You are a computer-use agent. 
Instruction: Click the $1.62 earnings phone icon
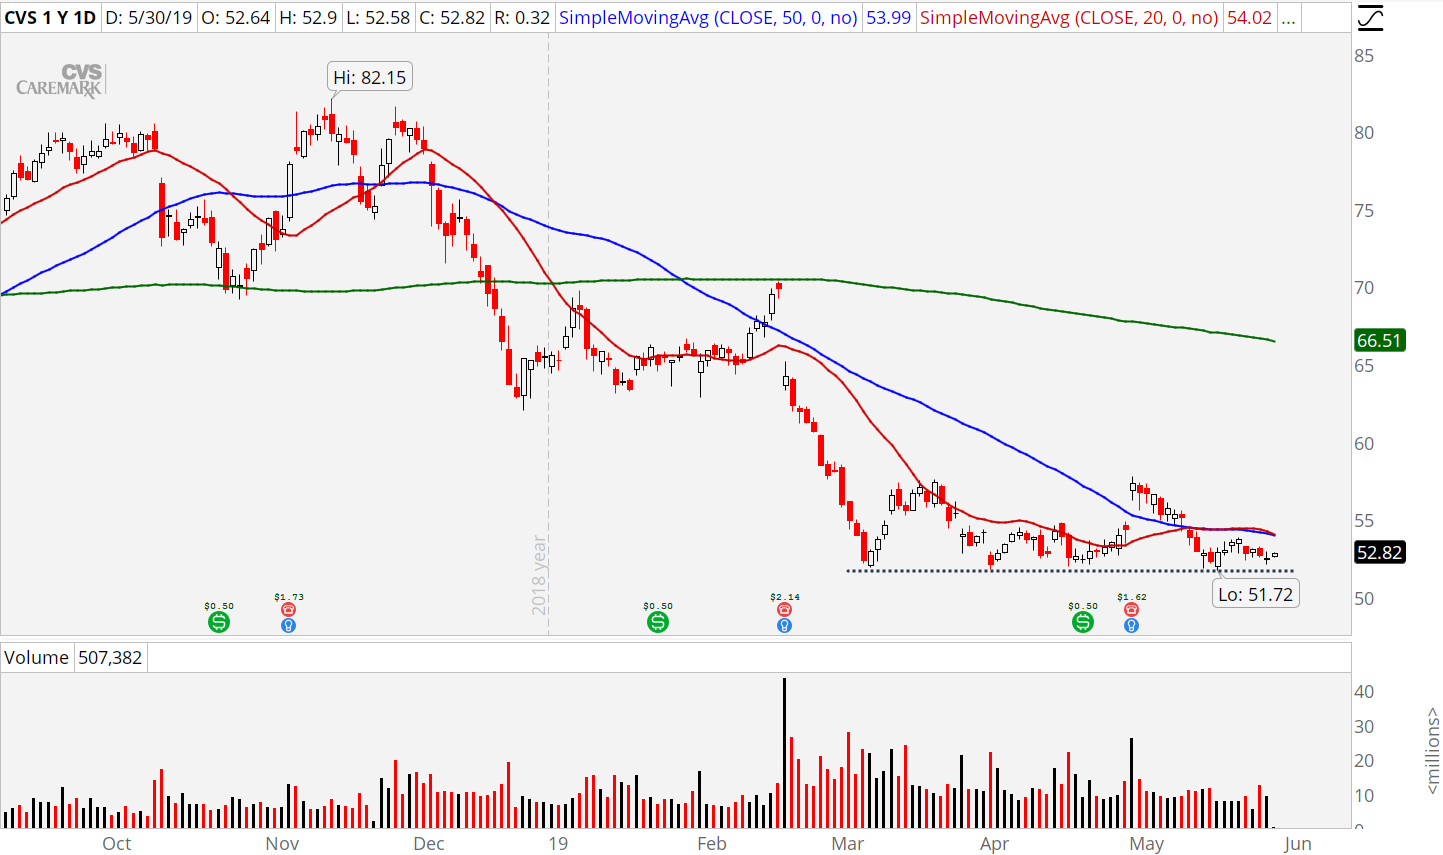[x=1131, y=609]
